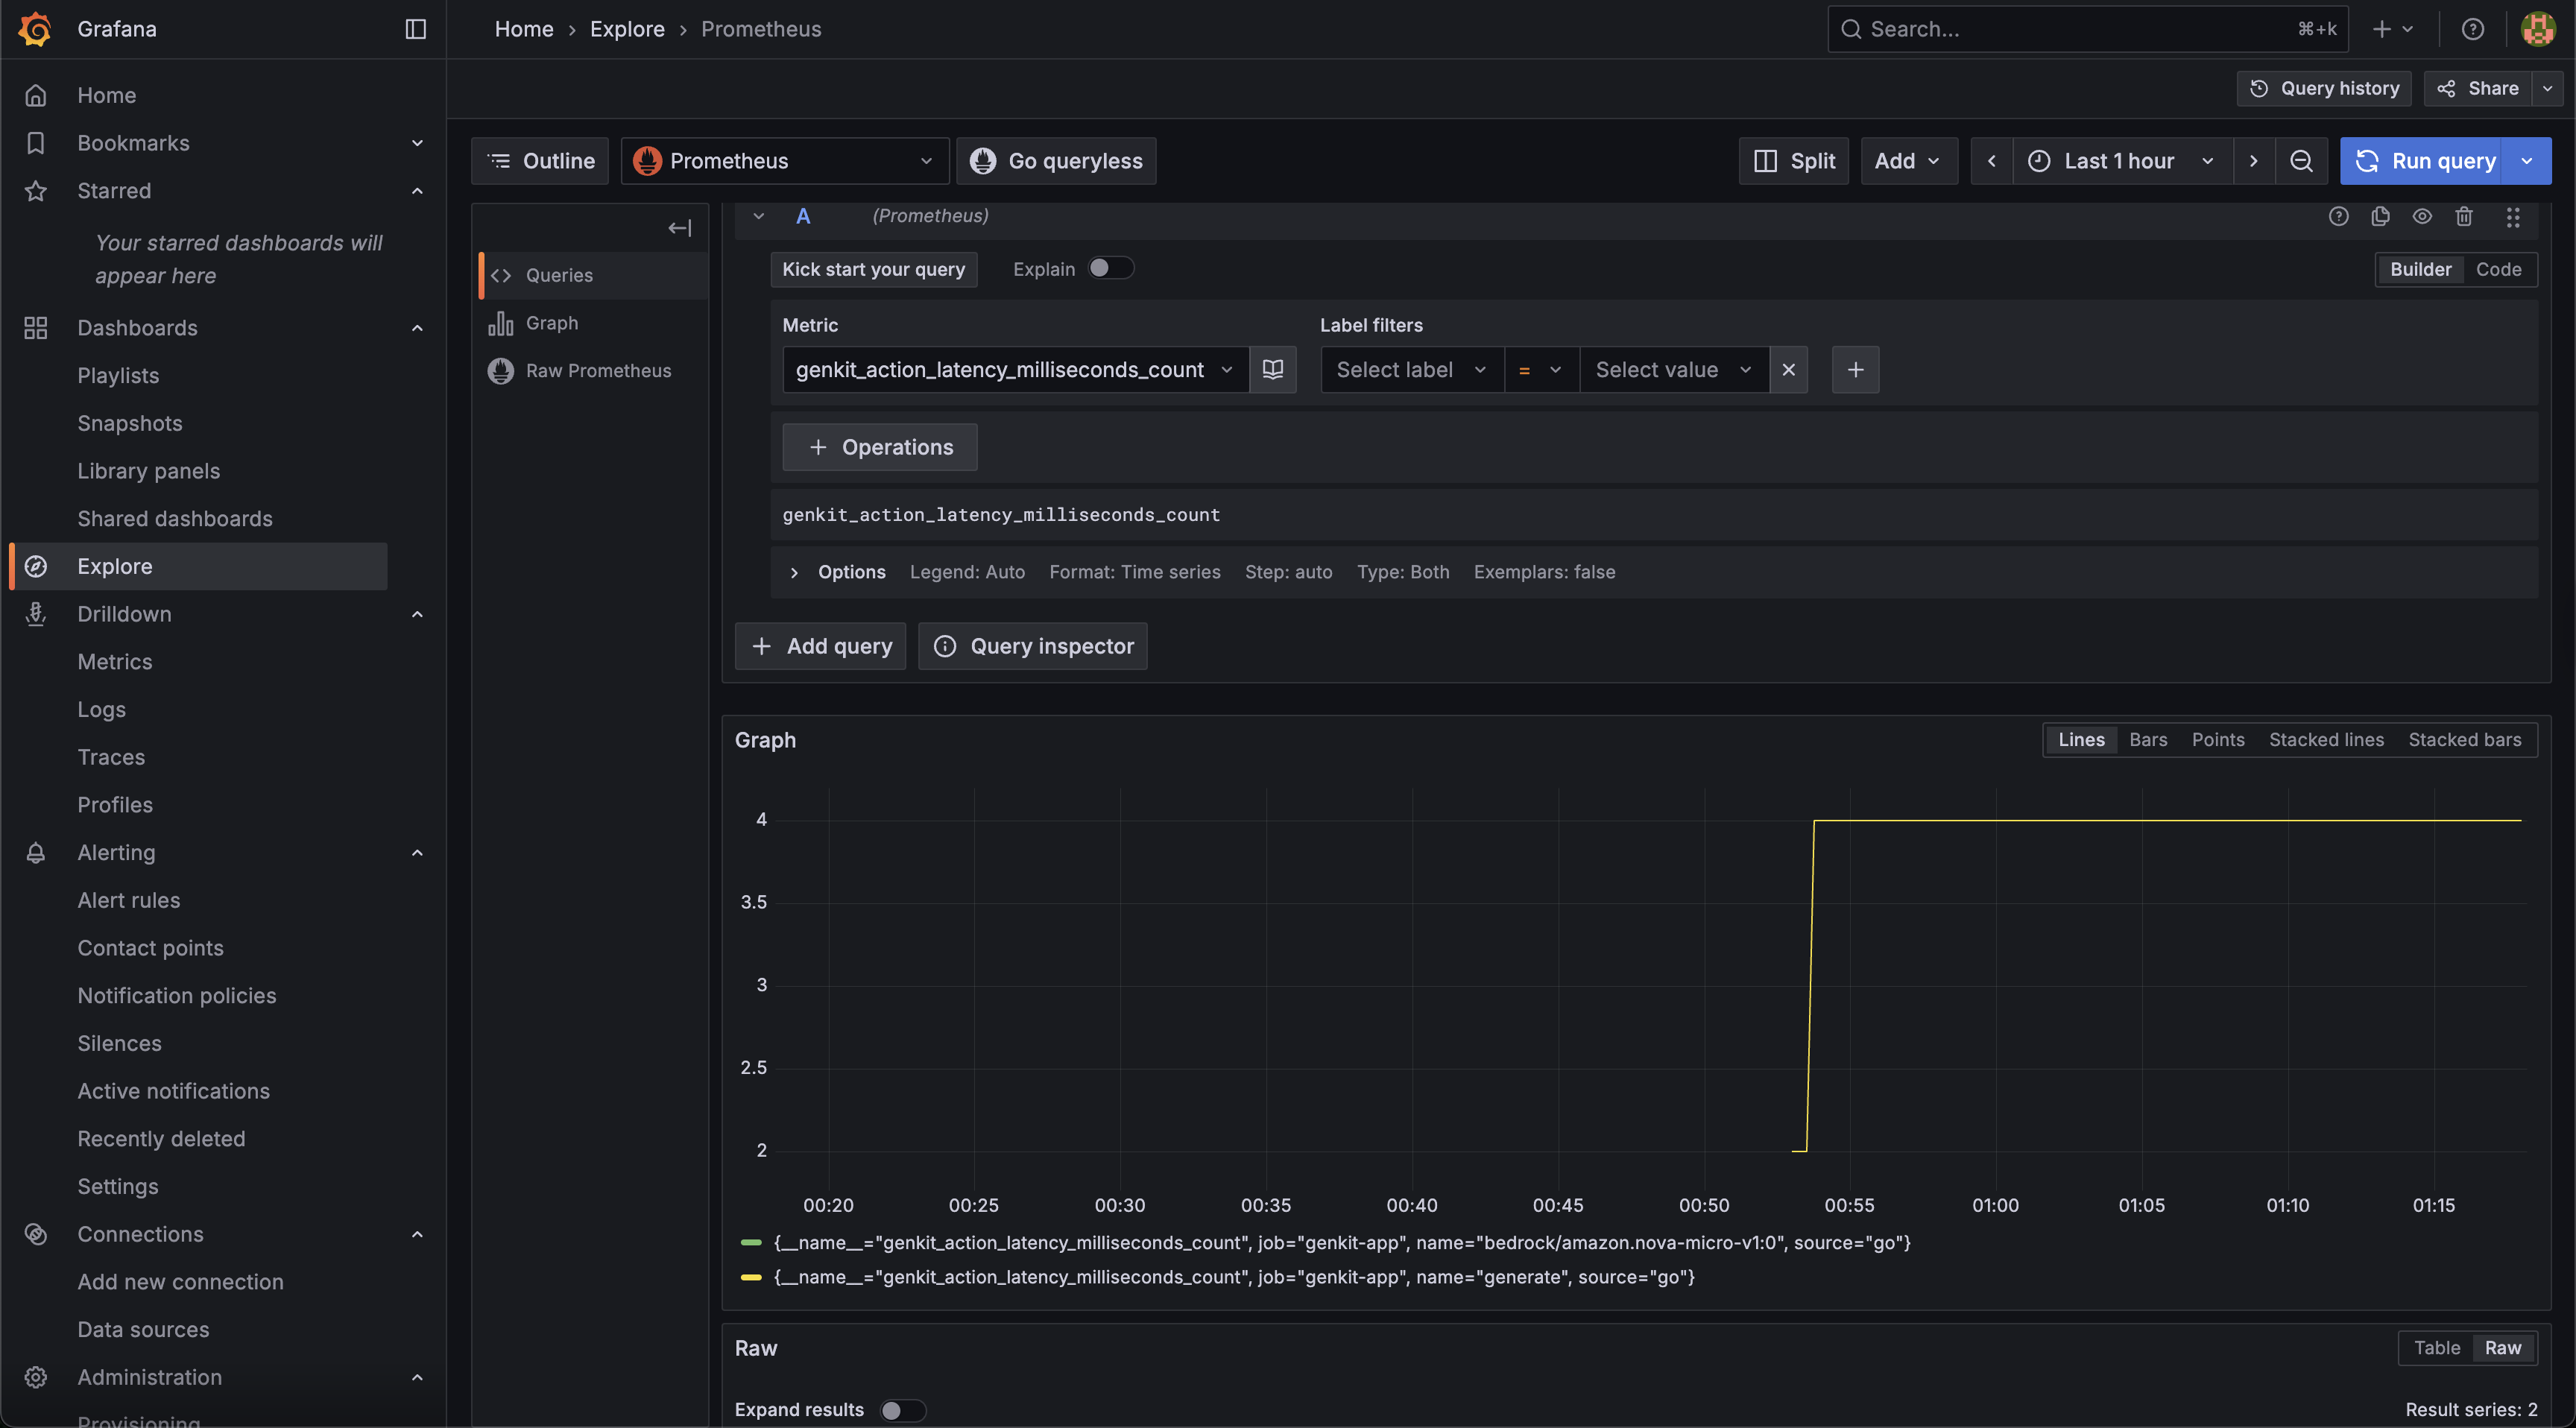This screenshot has height=1428, width=2576.
Task: Select Stacked bars graph style
Action: pyautogui.click(x=2464, y=740)
